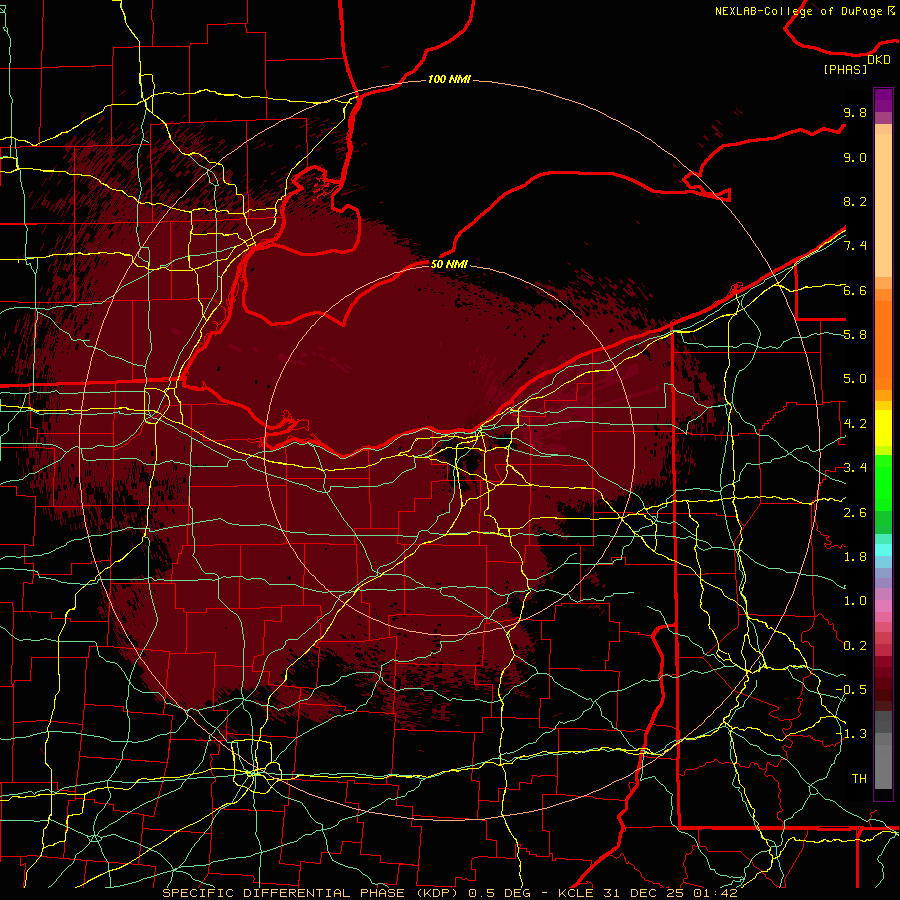Image resolution: width=900 pixels, height=900 pixels.
Task: Click the 0.2 scale value
Action: click(855, 646)
